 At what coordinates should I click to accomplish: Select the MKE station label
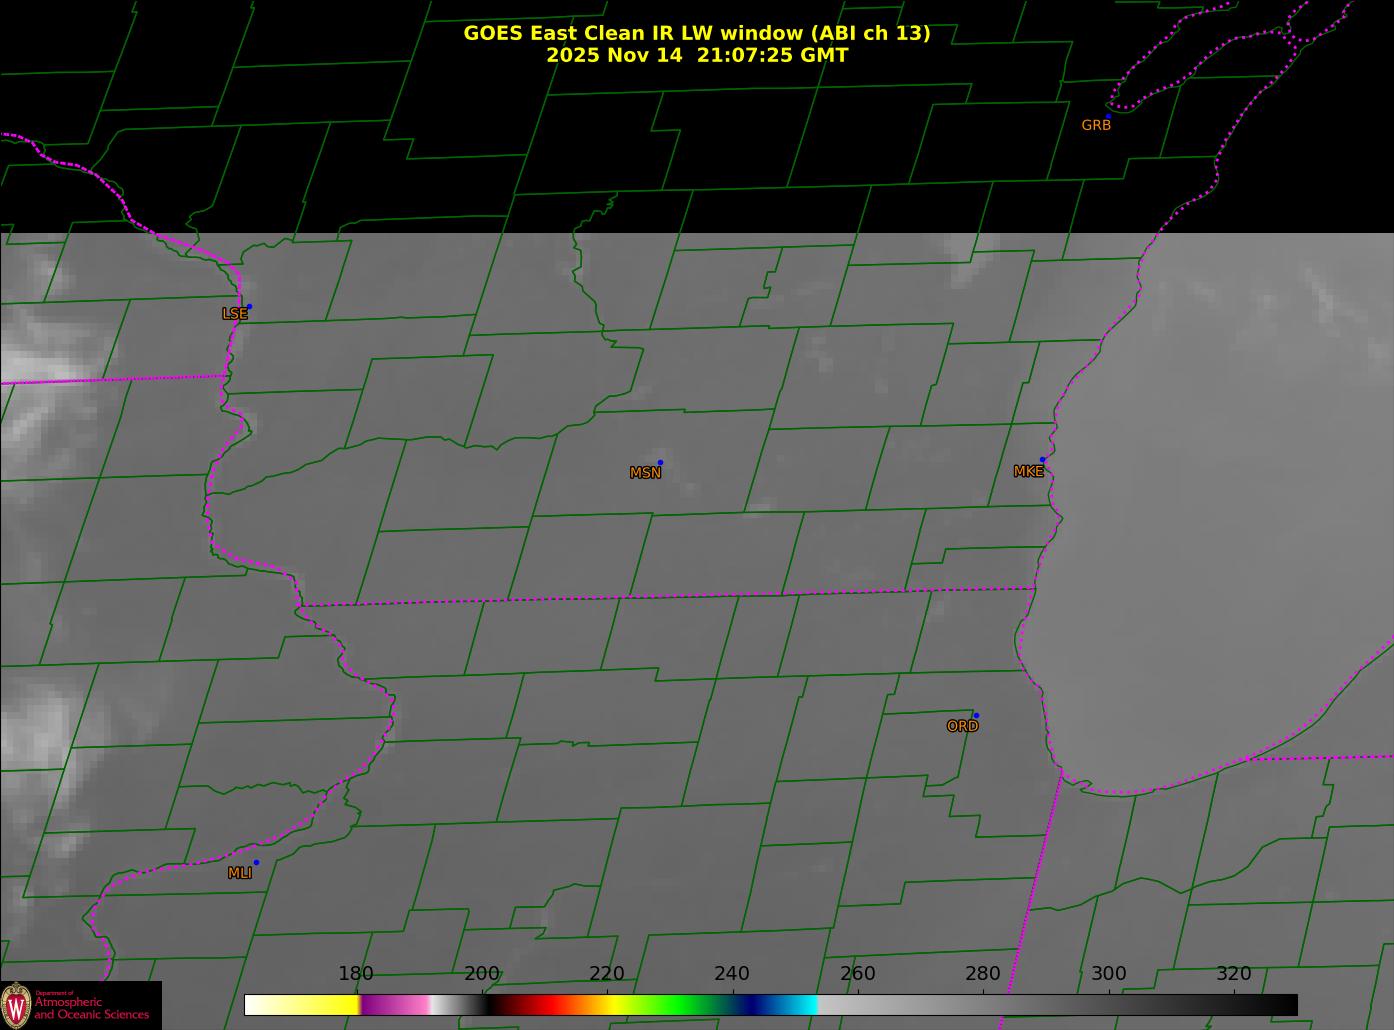pyautogui.click(x=1028, y=472)
